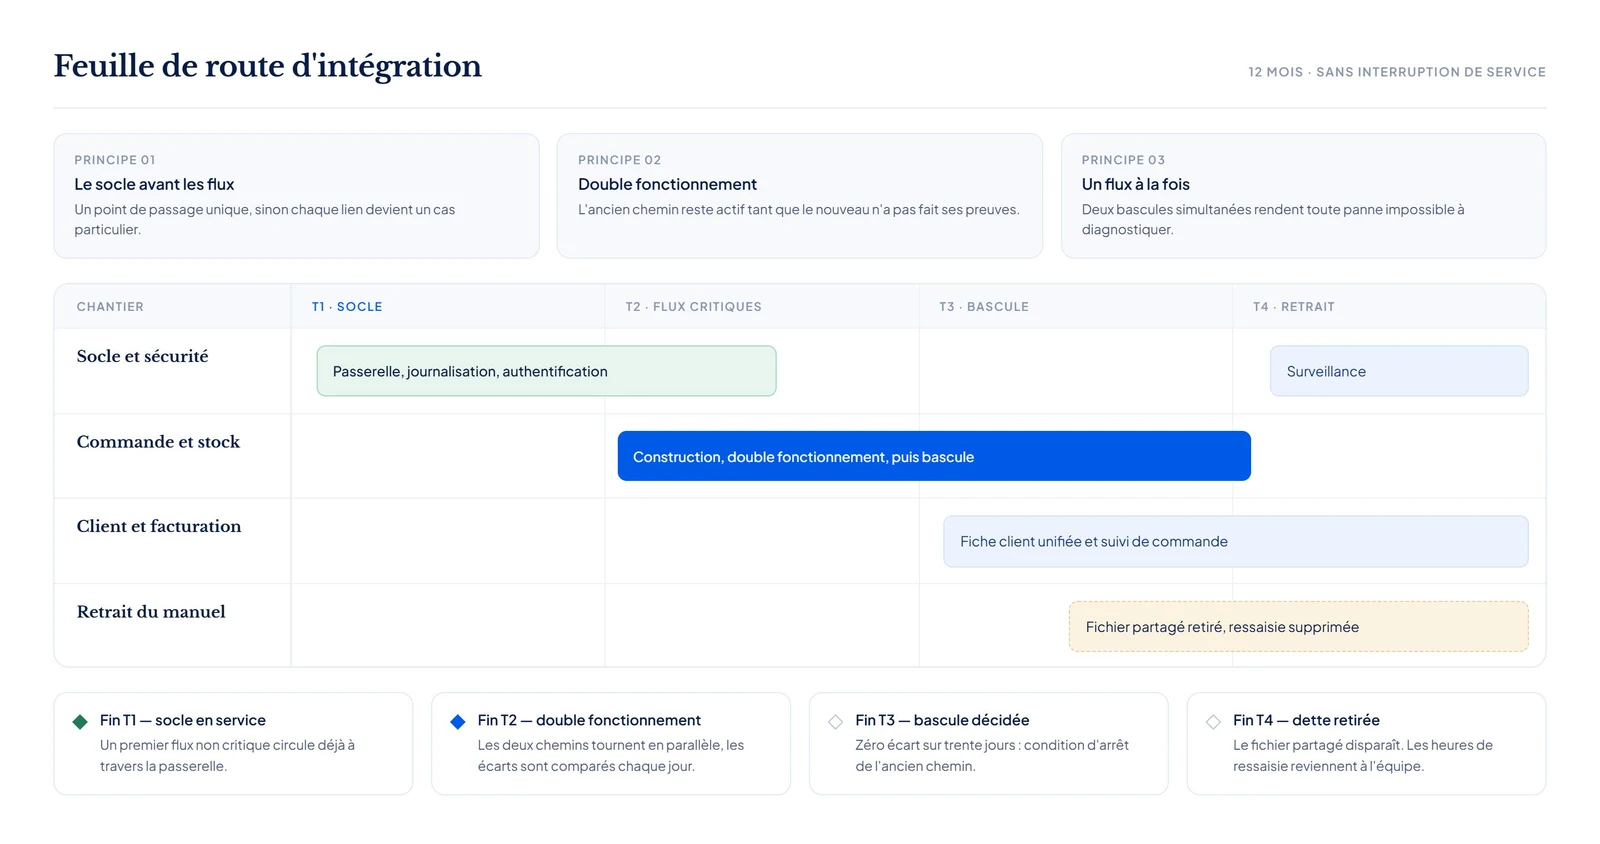Image resolution: width=1600 pixels, height=844 pixels.
Task: Click the outlined diamond beside Fin T3
Action: (836, 722)
